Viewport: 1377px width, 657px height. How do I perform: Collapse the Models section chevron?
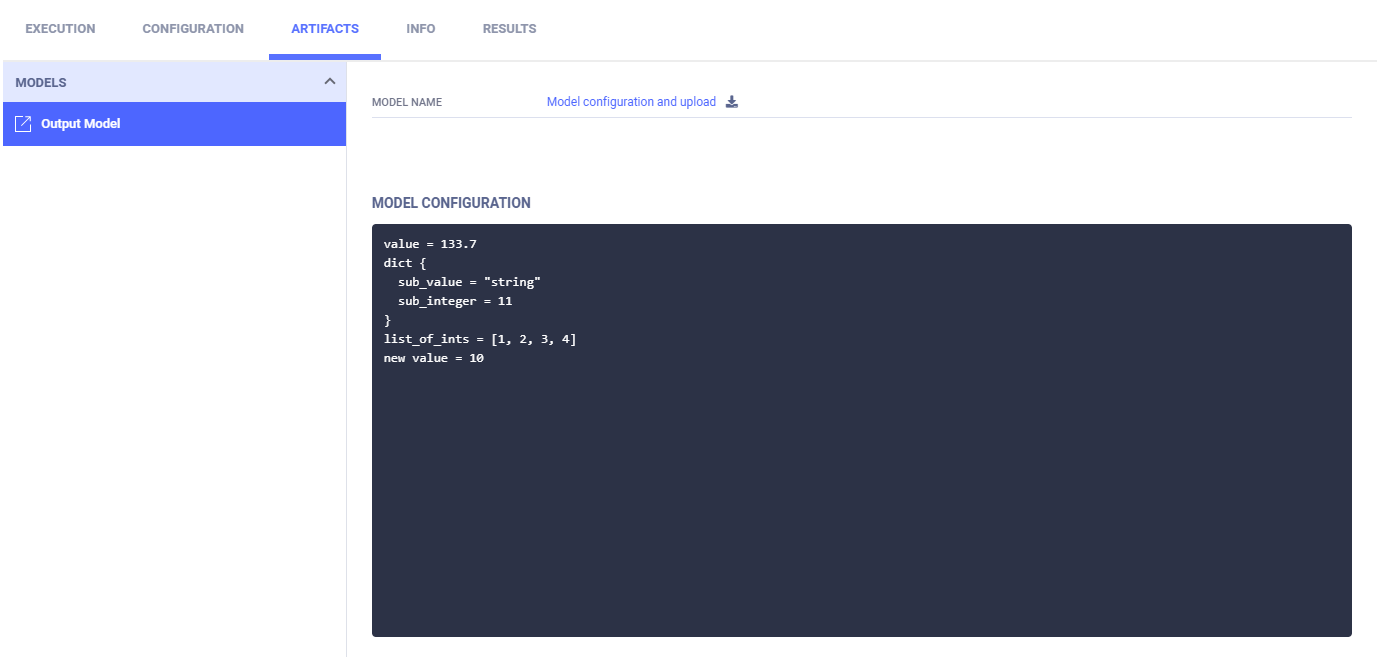tap(330, 81)
